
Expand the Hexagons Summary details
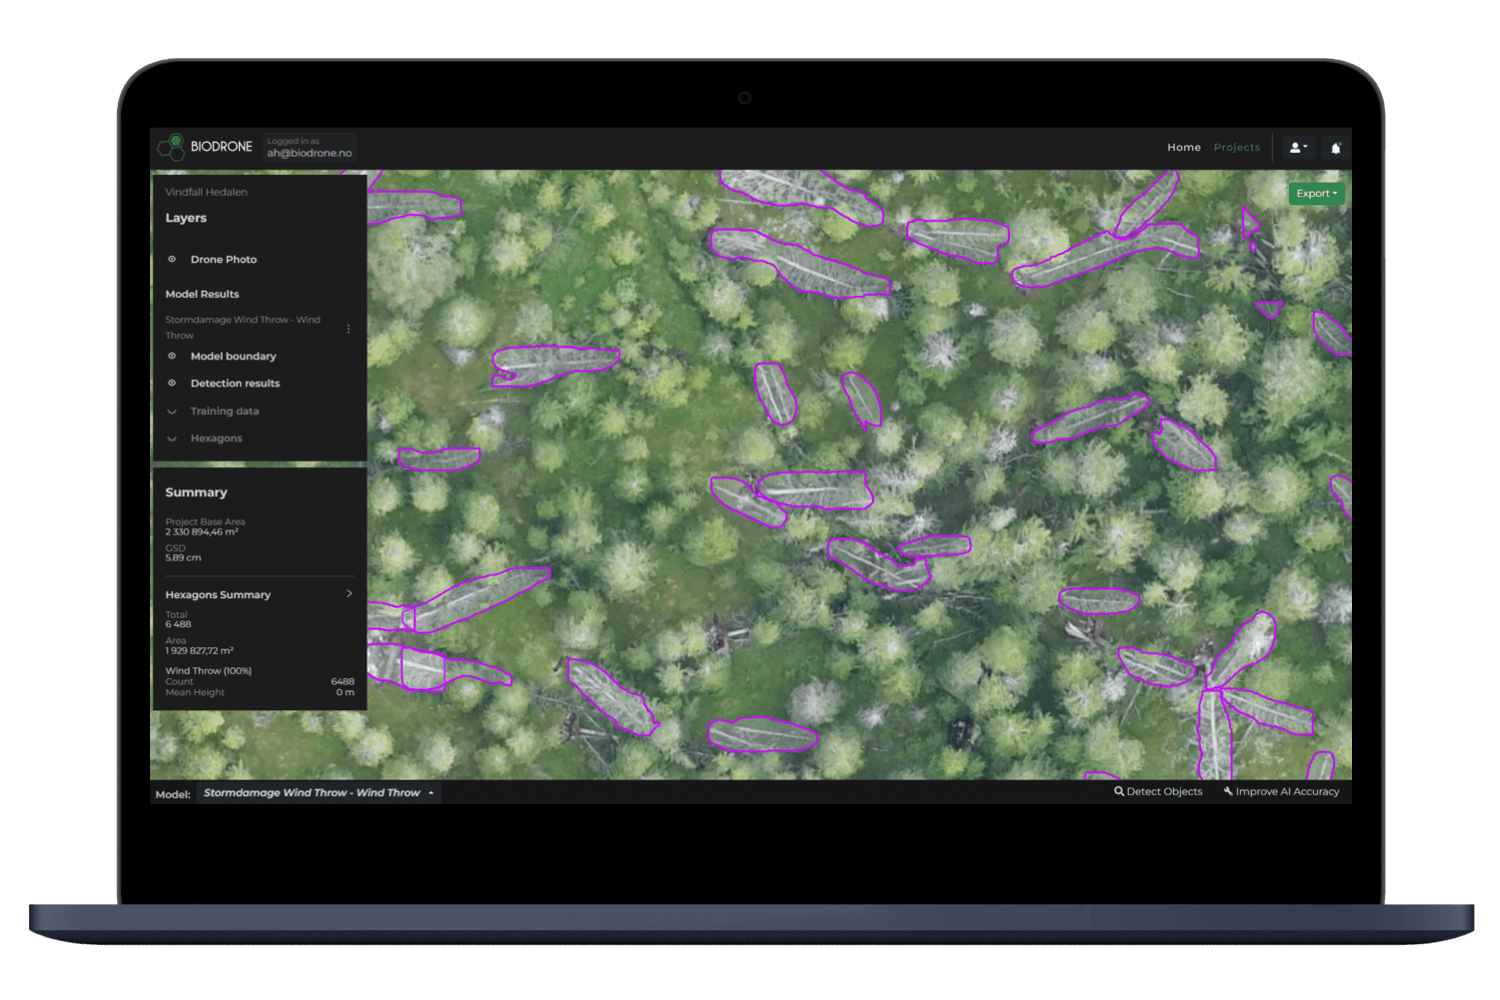[349, 593]
